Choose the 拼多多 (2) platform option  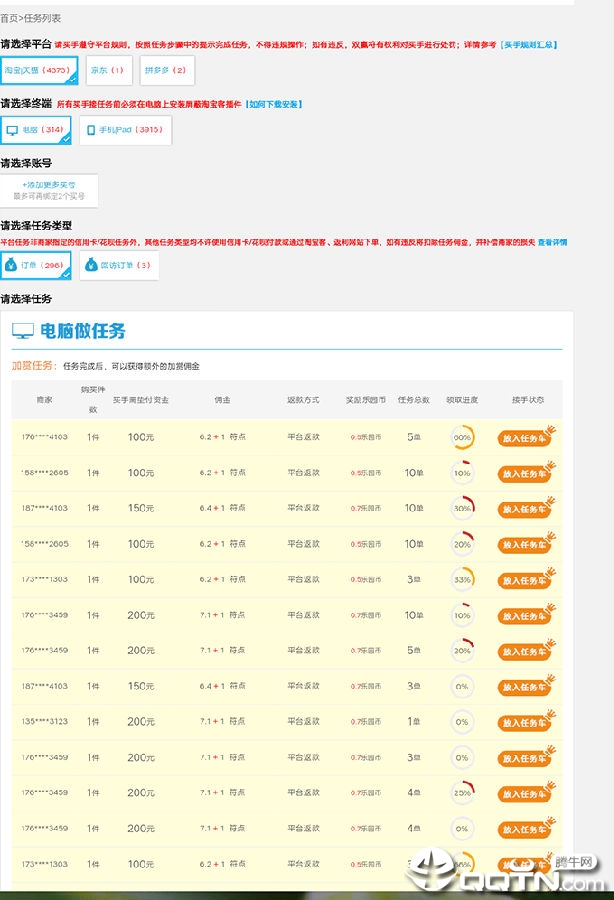tap(167, 70)
